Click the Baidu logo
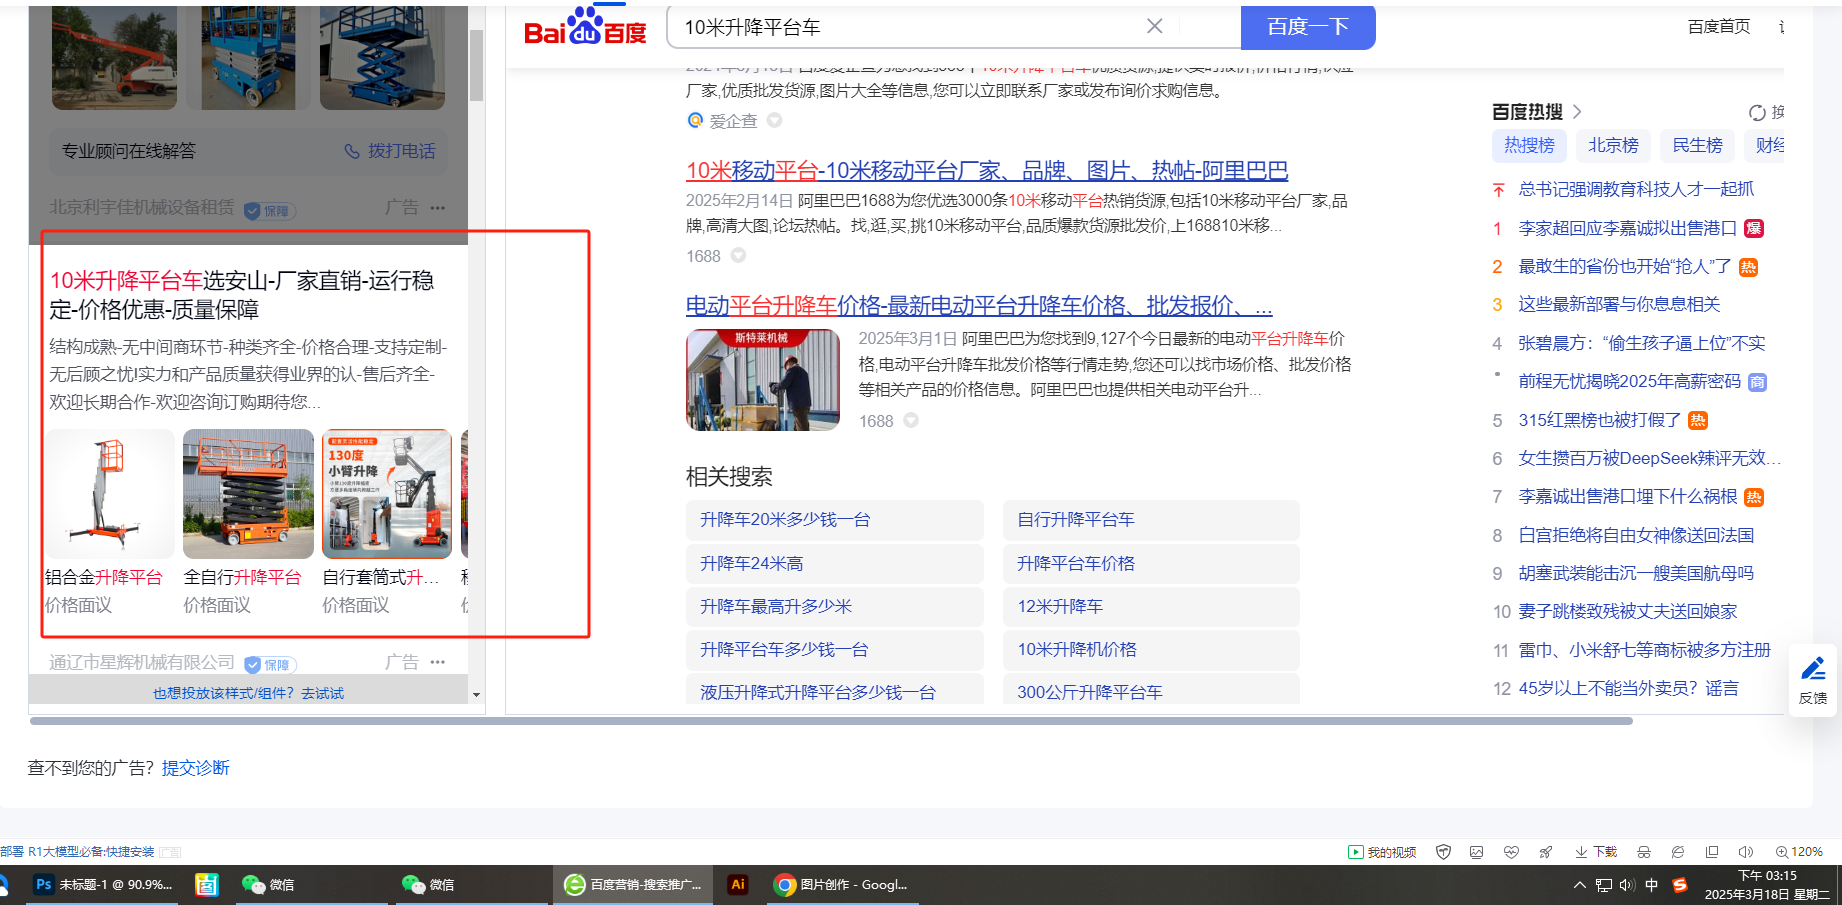This screenshot has height=905, width=1842. 585,27
